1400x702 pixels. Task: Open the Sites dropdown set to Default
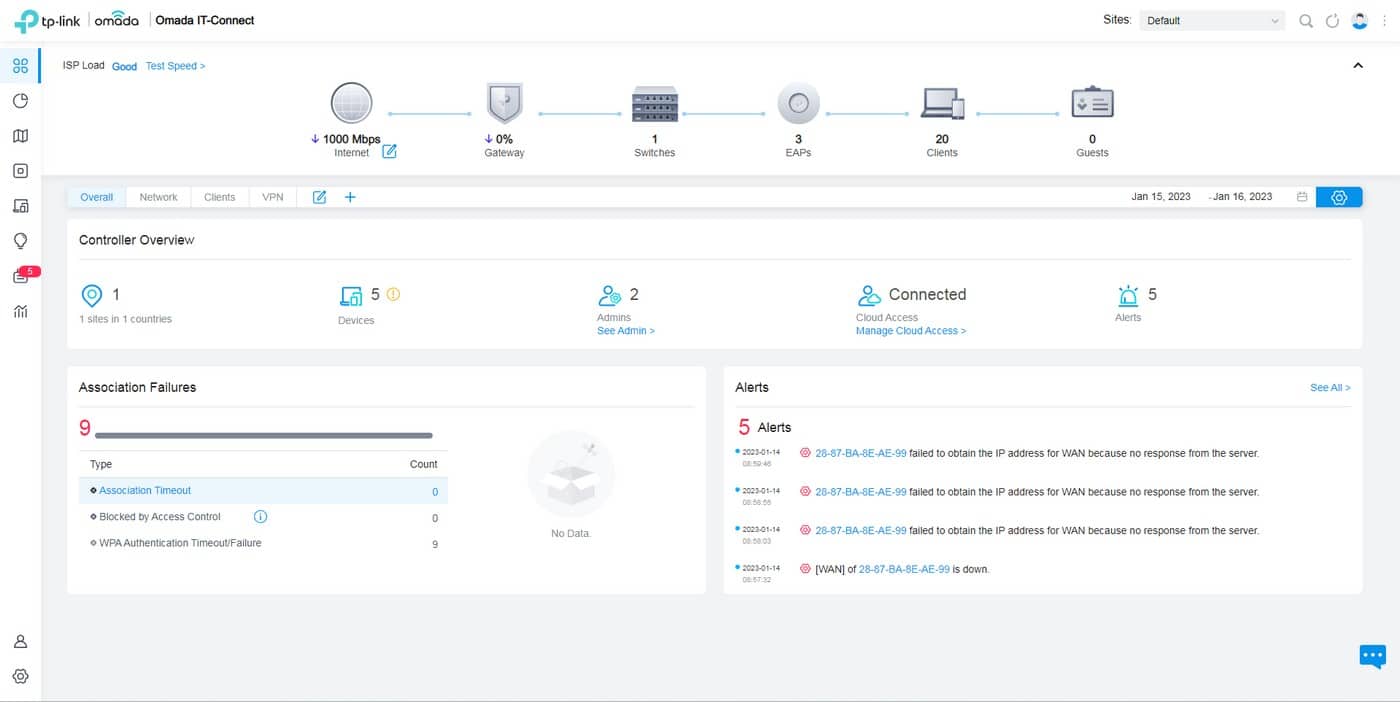coord(1212,21)
